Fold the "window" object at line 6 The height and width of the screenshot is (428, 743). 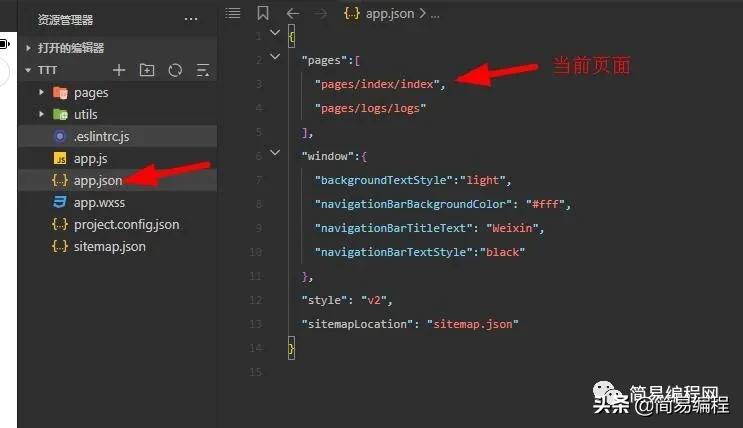[275, 152]
